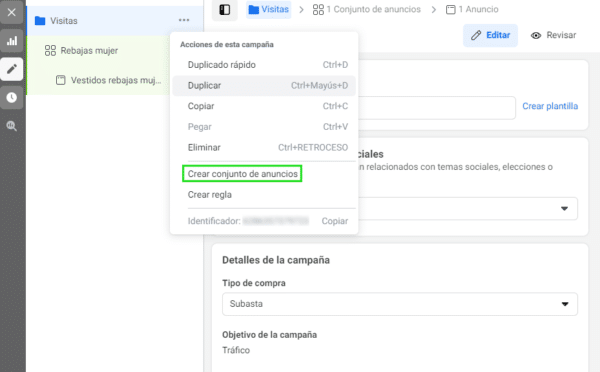Click the ad icon beside Vestidos rebajas
This screenshot has width=600, height=372.
[60, 80]
